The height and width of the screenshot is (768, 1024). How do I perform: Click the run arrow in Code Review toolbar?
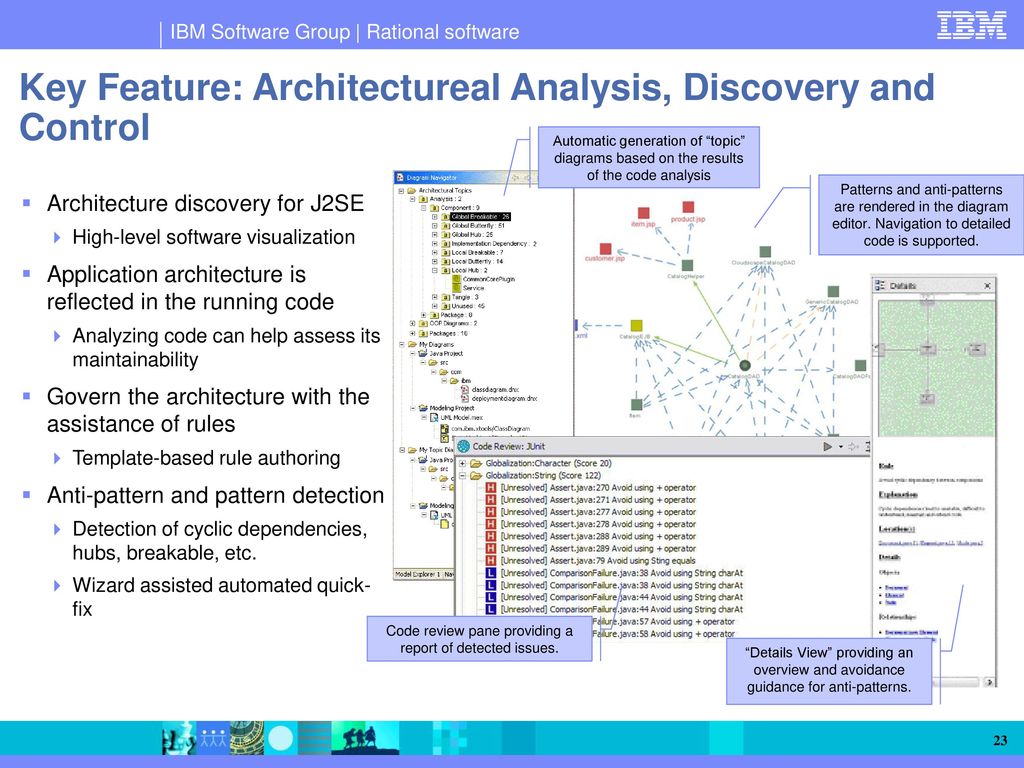tap(827, 447)
